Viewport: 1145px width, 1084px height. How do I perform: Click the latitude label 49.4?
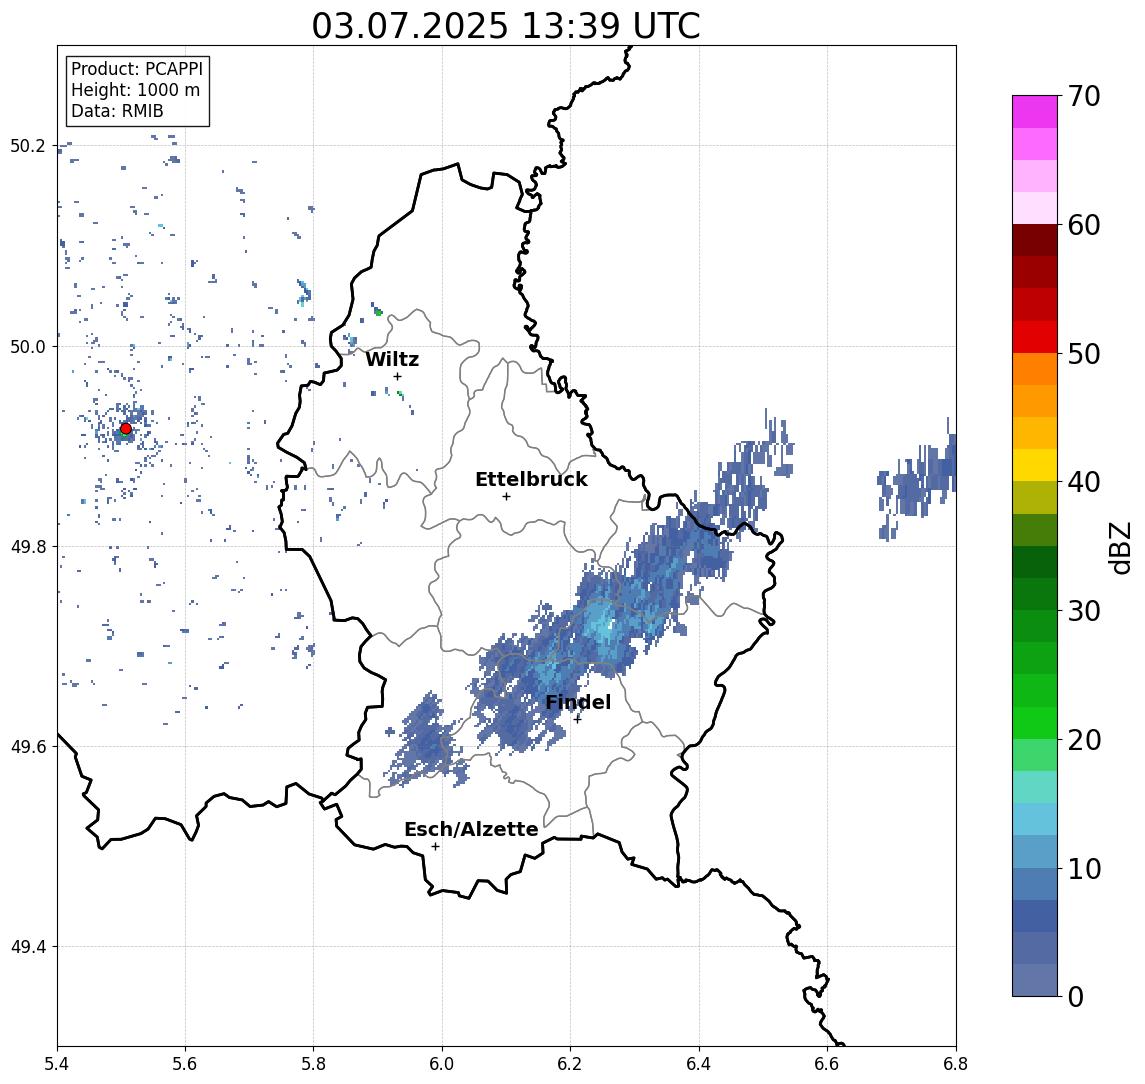[28, 947]
